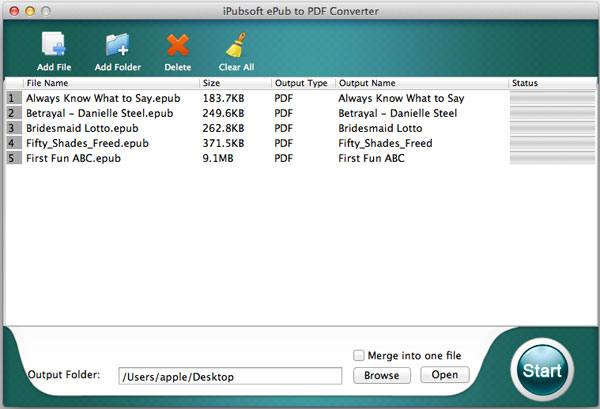Screen dimensions: 600x409
Task: Open the Add Folder tool
Action: coord(117,45)
